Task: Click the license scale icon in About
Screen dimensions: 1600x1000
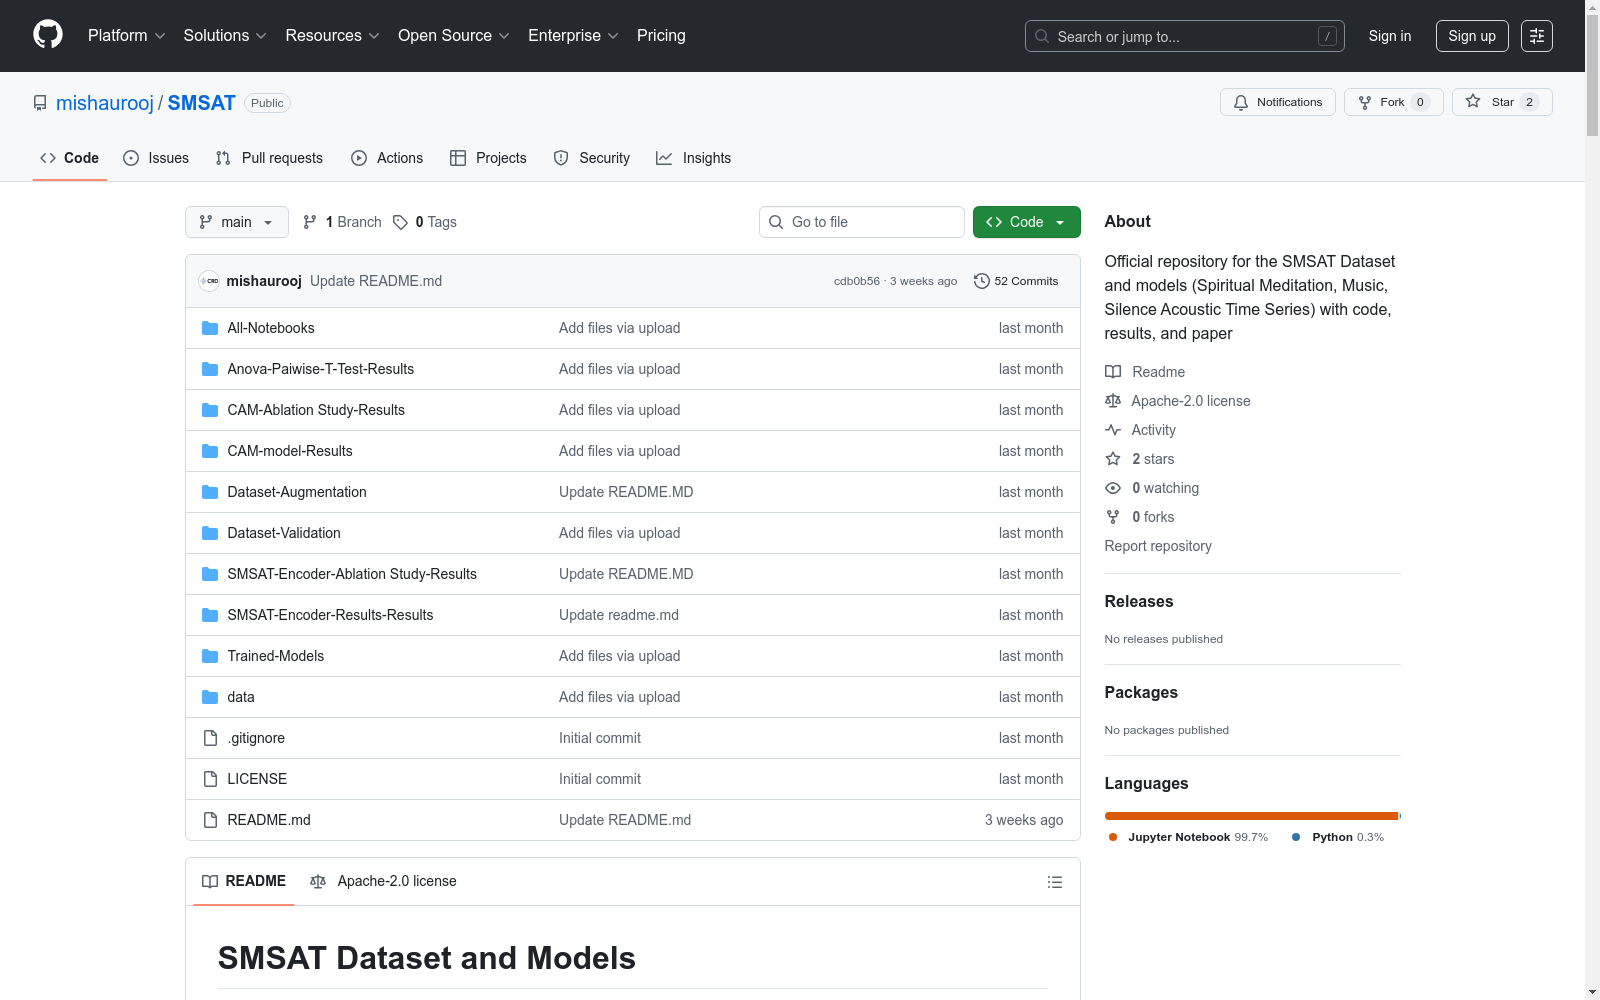Action: [1113, 401]
